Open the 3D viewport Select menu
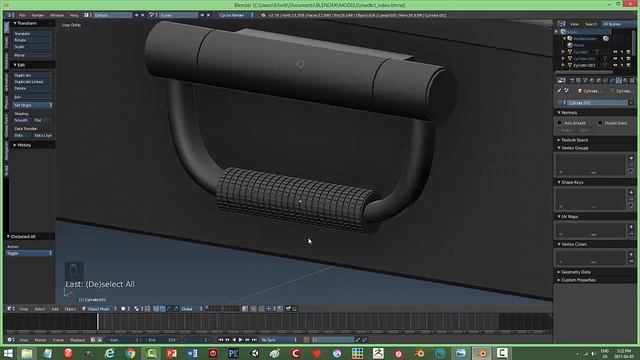 pos(40,309)
